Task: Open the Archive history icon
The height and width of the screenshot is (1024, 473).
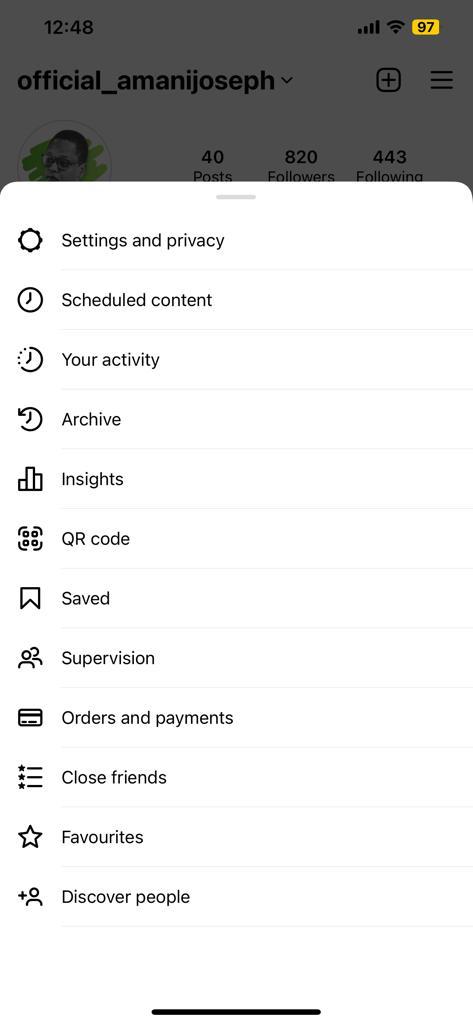Action: click(x=30, y=419)
